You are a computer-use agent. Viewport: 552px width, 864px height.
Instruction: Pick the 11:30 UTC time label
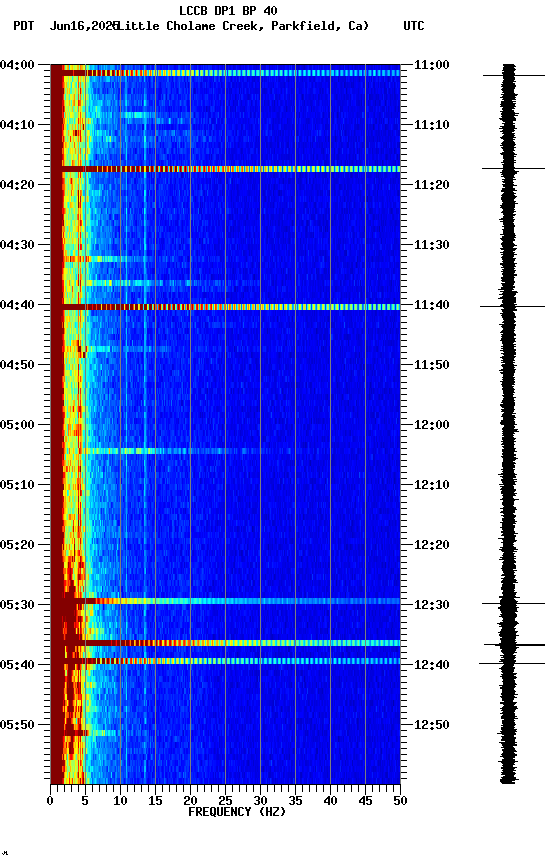click(432, 245)
